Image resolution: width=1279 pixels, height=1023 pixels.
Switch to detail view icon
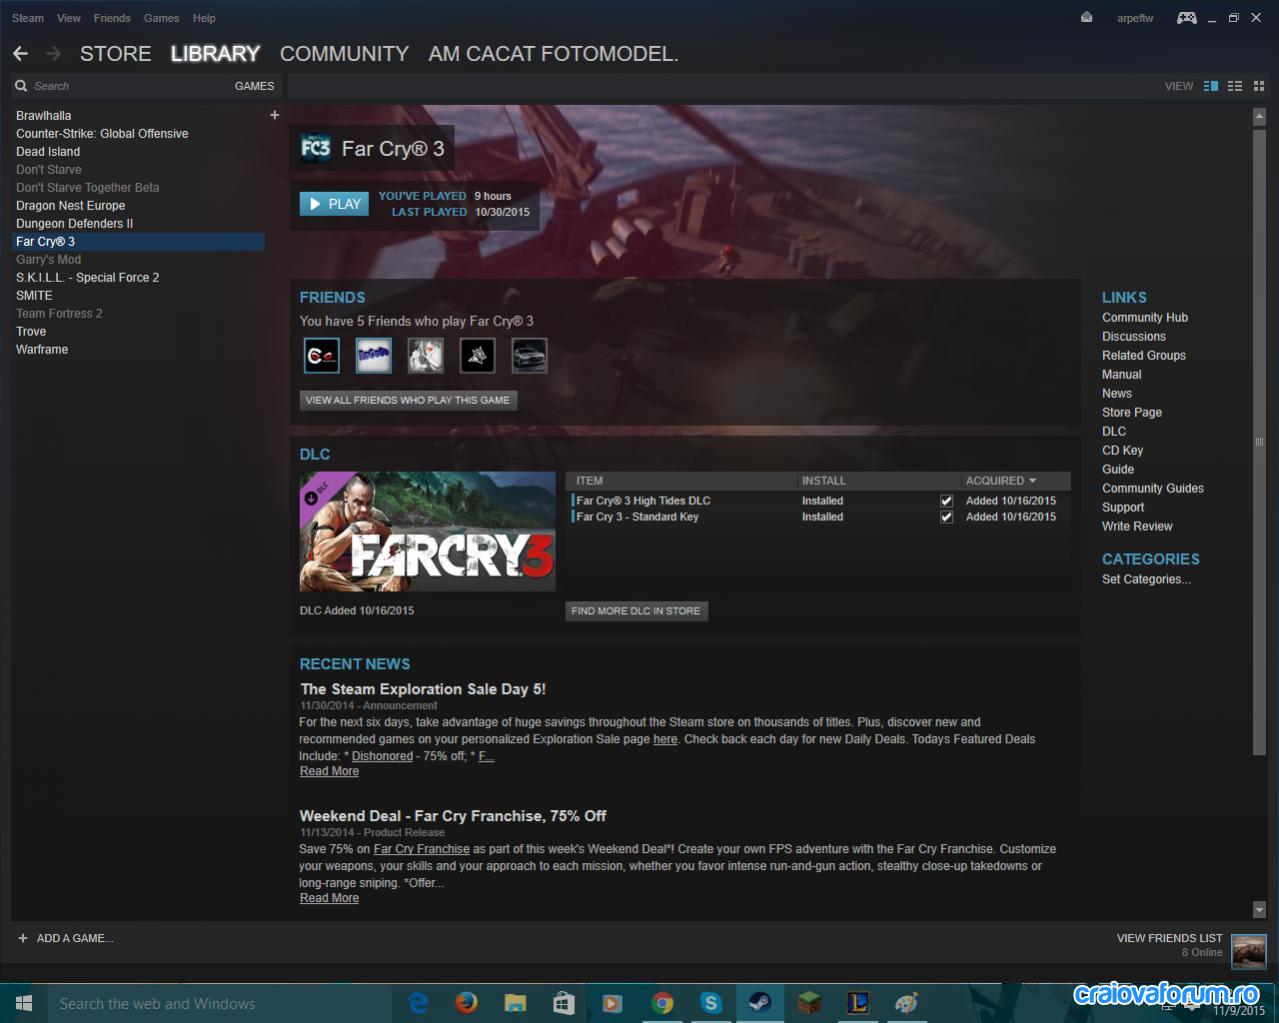tap(1211, 86)
